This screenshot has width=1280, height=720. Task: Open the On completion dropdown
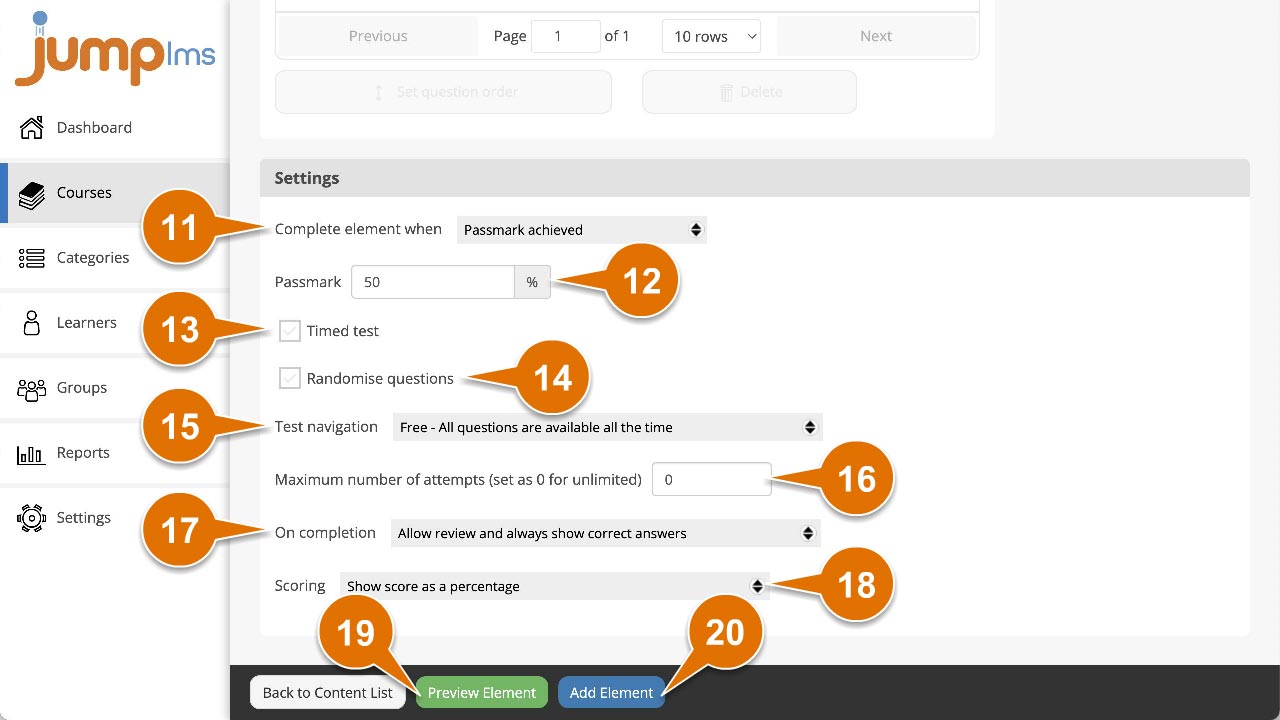pyautogui.click(x=605, y=533)
